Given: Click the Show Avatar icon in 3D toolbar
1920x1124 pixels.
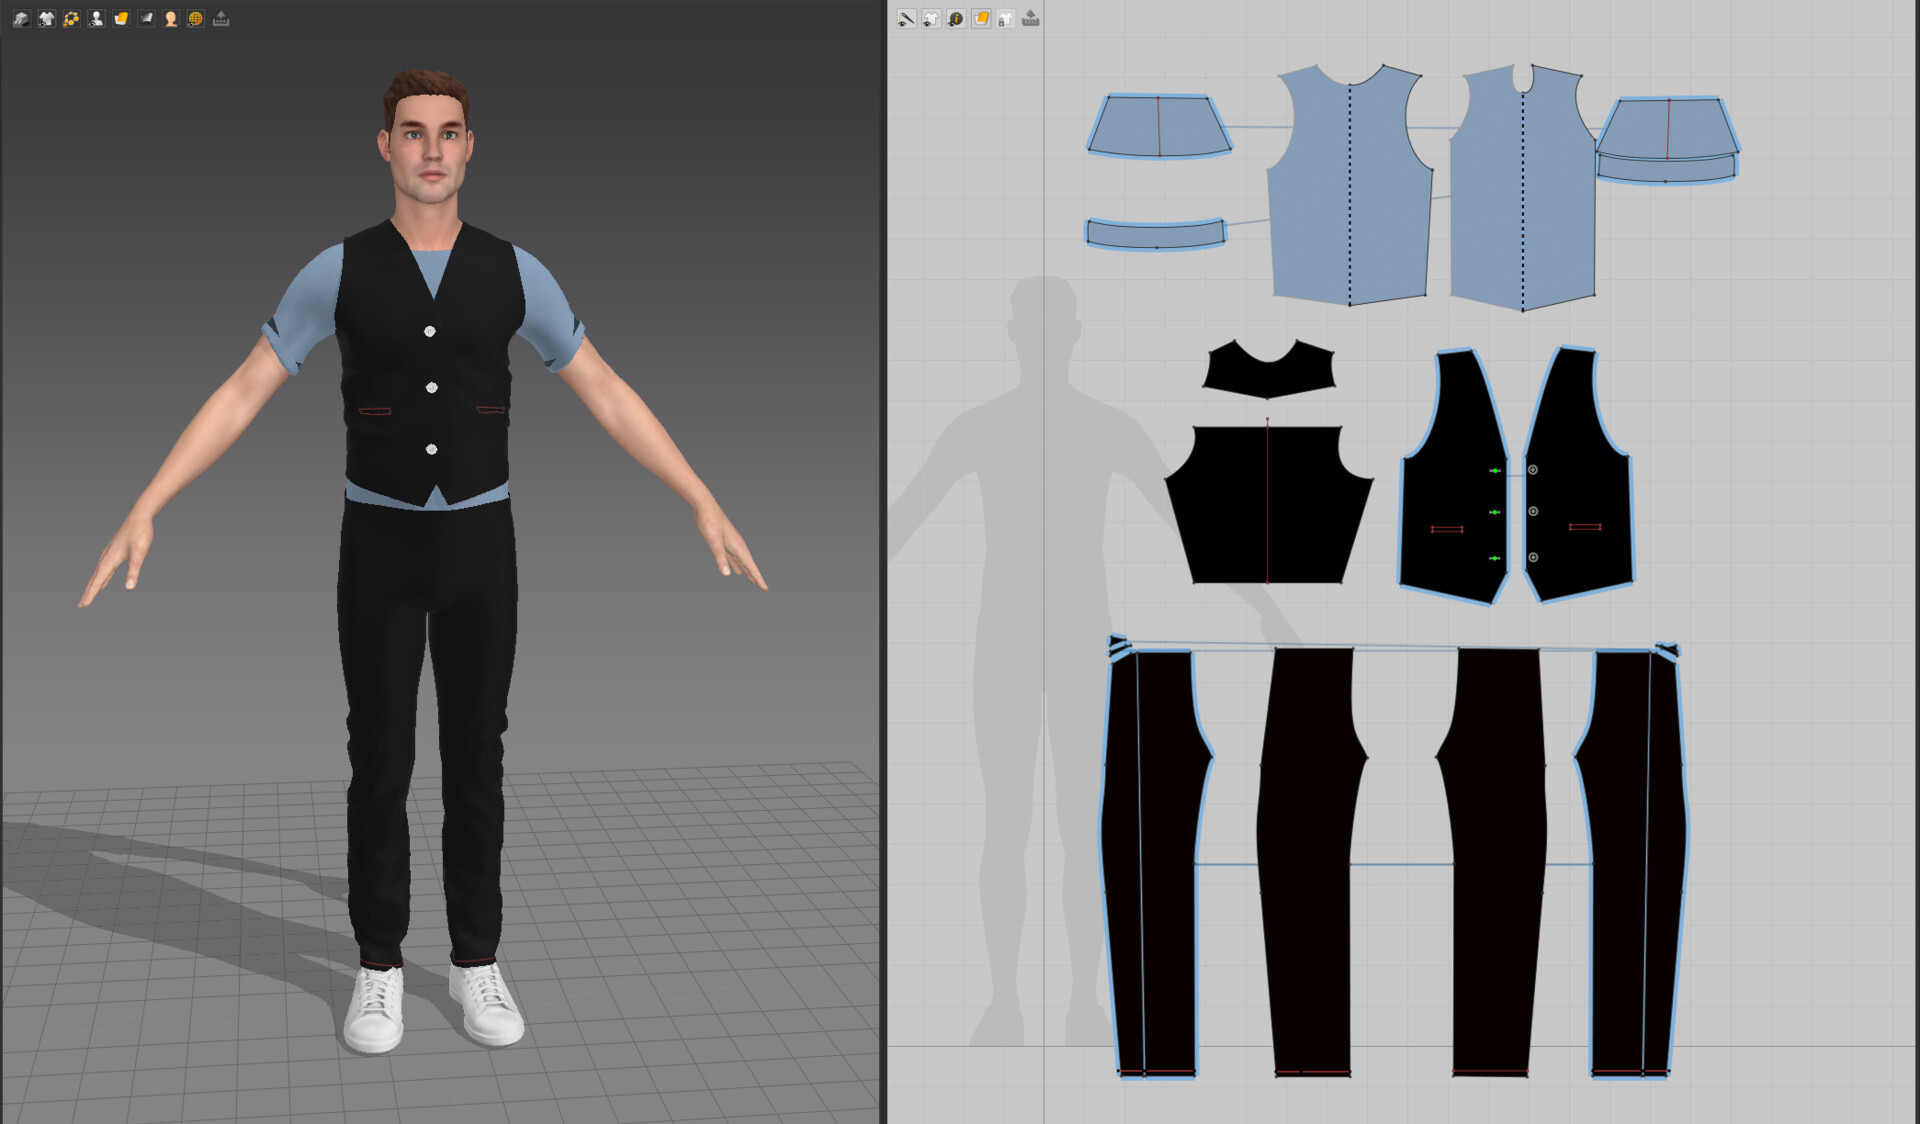Looking at the screenshot, I should point(95,18).
